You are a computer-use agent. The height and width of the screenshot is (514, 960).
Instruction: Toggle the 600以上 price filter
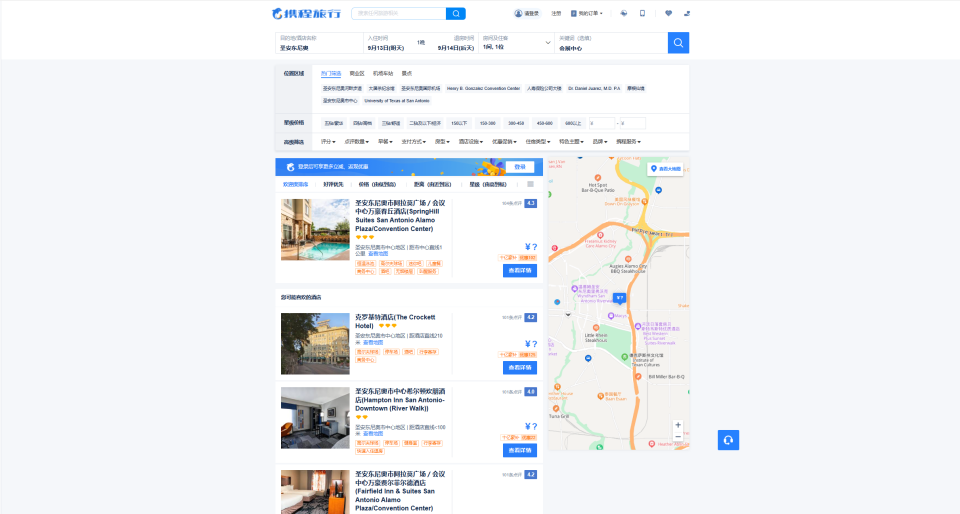(x=573, y=124)
